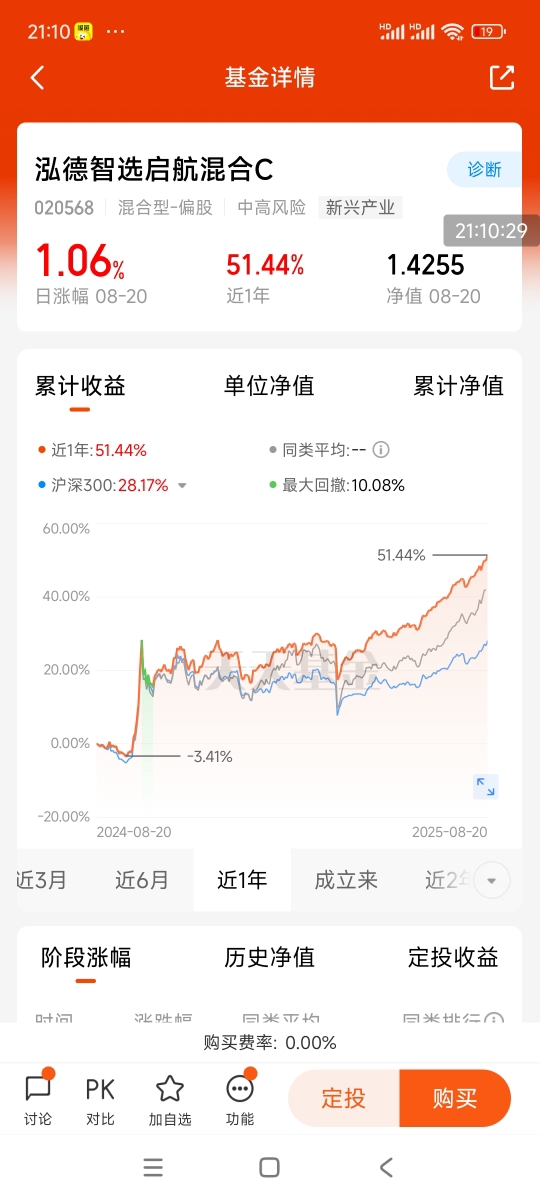
Task: Tap Android recent apps menu icon
Action: pos(153,1167)
